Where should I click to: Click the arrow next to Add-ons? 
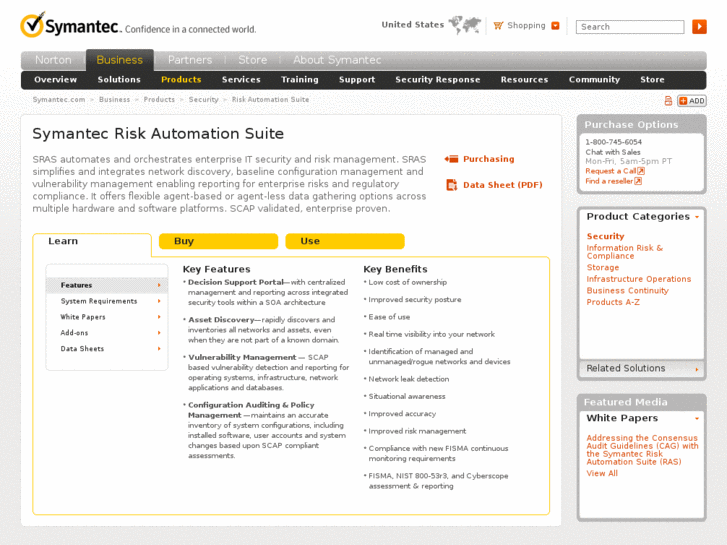[159, 333]
